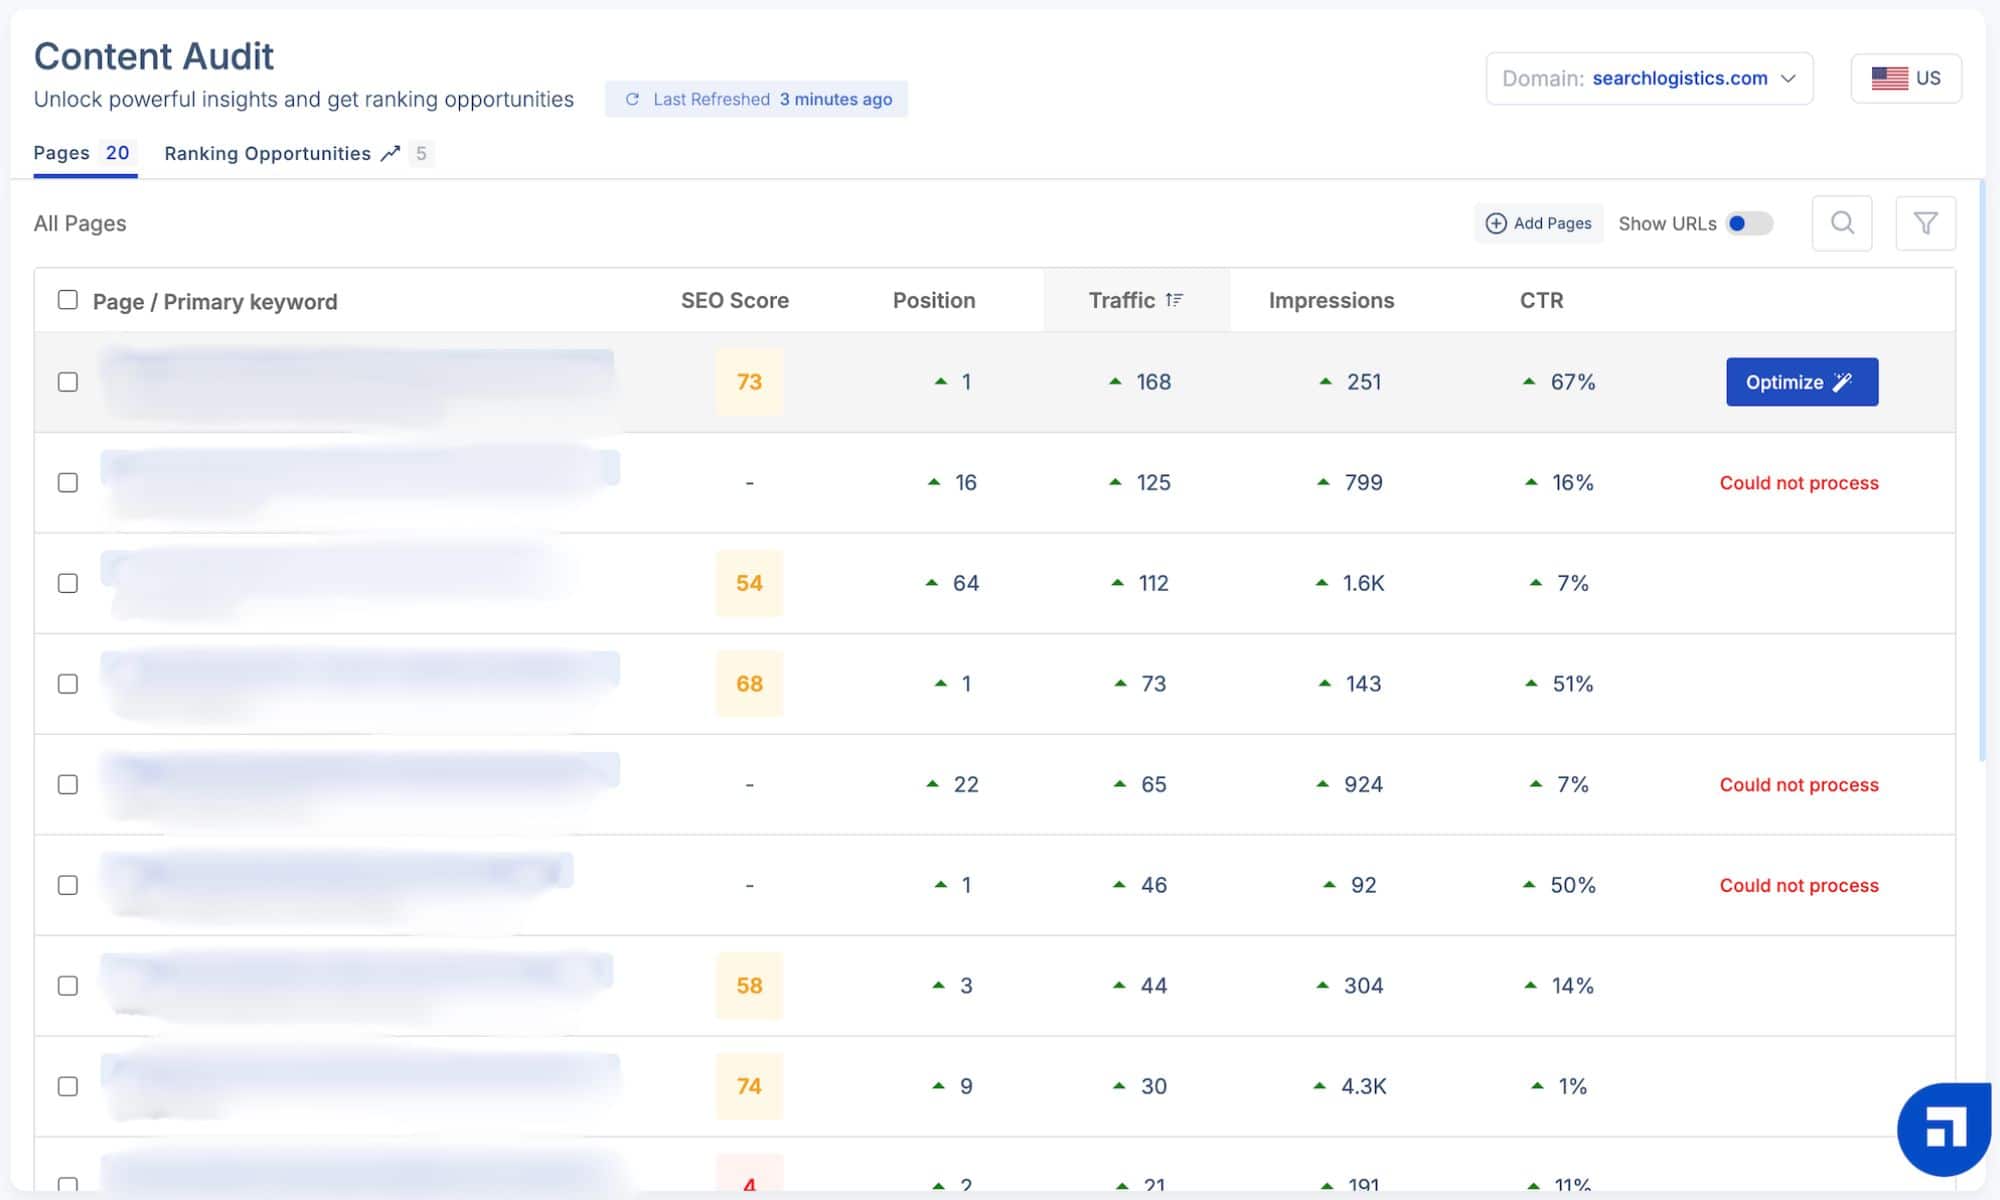Click the impressions value 4.3K
Image resolution: width=2000 pixels, height=1200 pixels.
(1363, 1086)
